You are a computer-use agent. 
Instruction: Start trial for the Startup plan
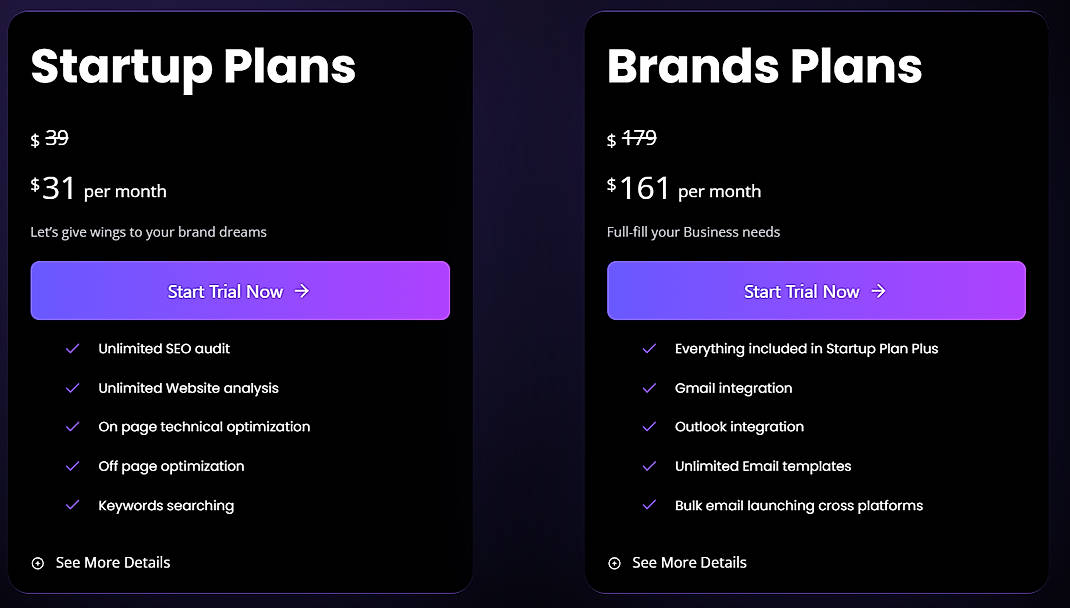point(240,290)
